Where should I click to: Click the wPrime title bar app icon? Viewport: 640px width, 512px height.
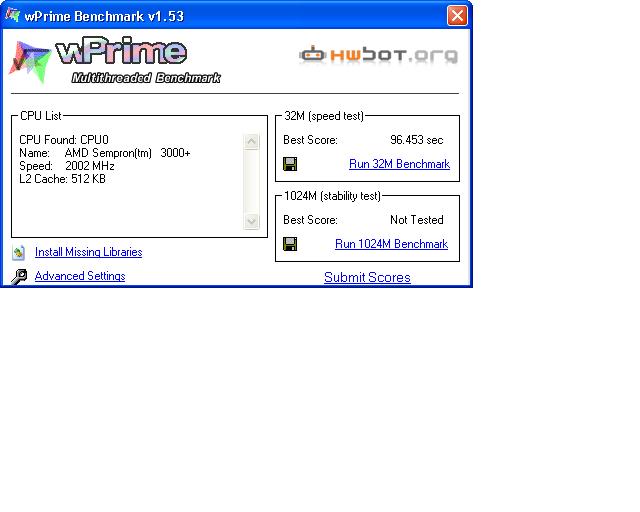[x=13, y=15]
